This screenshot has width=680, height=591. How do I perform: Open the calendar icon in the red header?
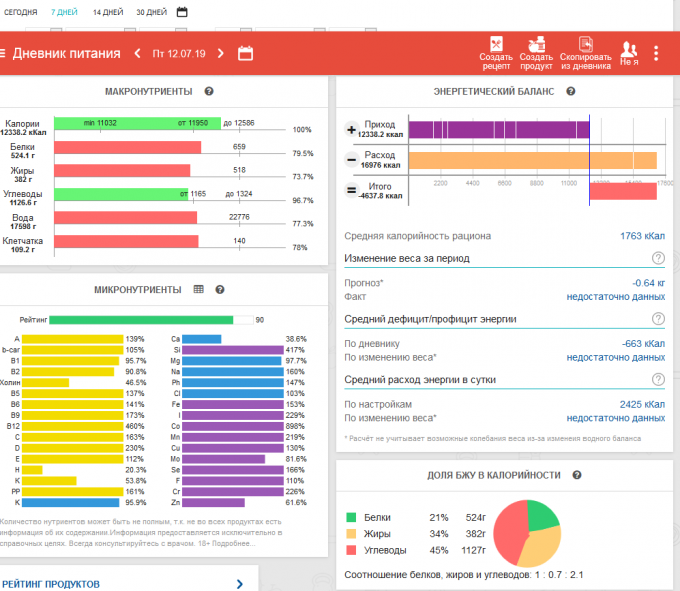pos(245,53)
